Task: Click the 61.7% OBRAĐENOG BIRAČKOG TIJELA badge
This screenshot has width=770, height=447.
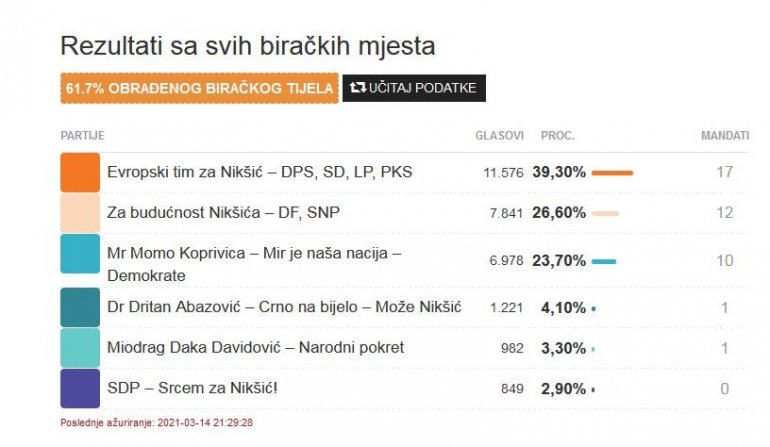Action: point(199,88)
